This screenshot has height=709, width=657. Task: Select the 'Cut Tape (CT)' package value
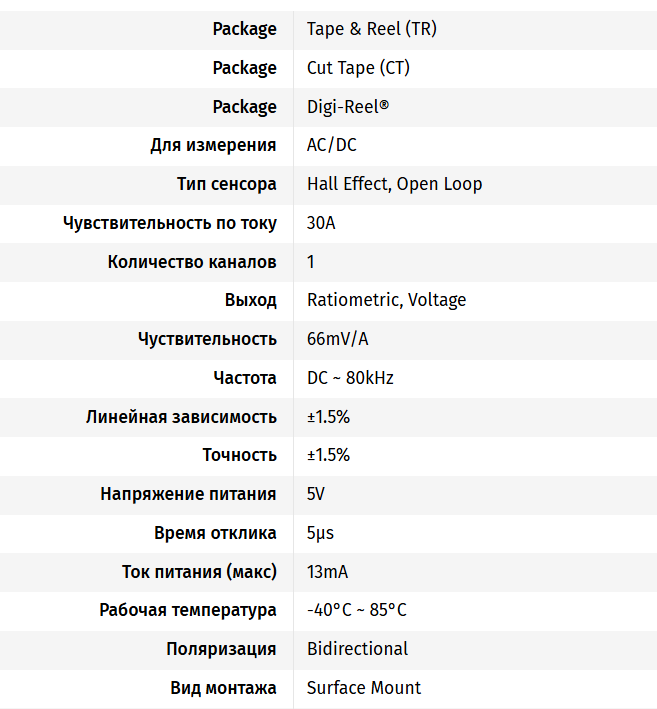358,68
